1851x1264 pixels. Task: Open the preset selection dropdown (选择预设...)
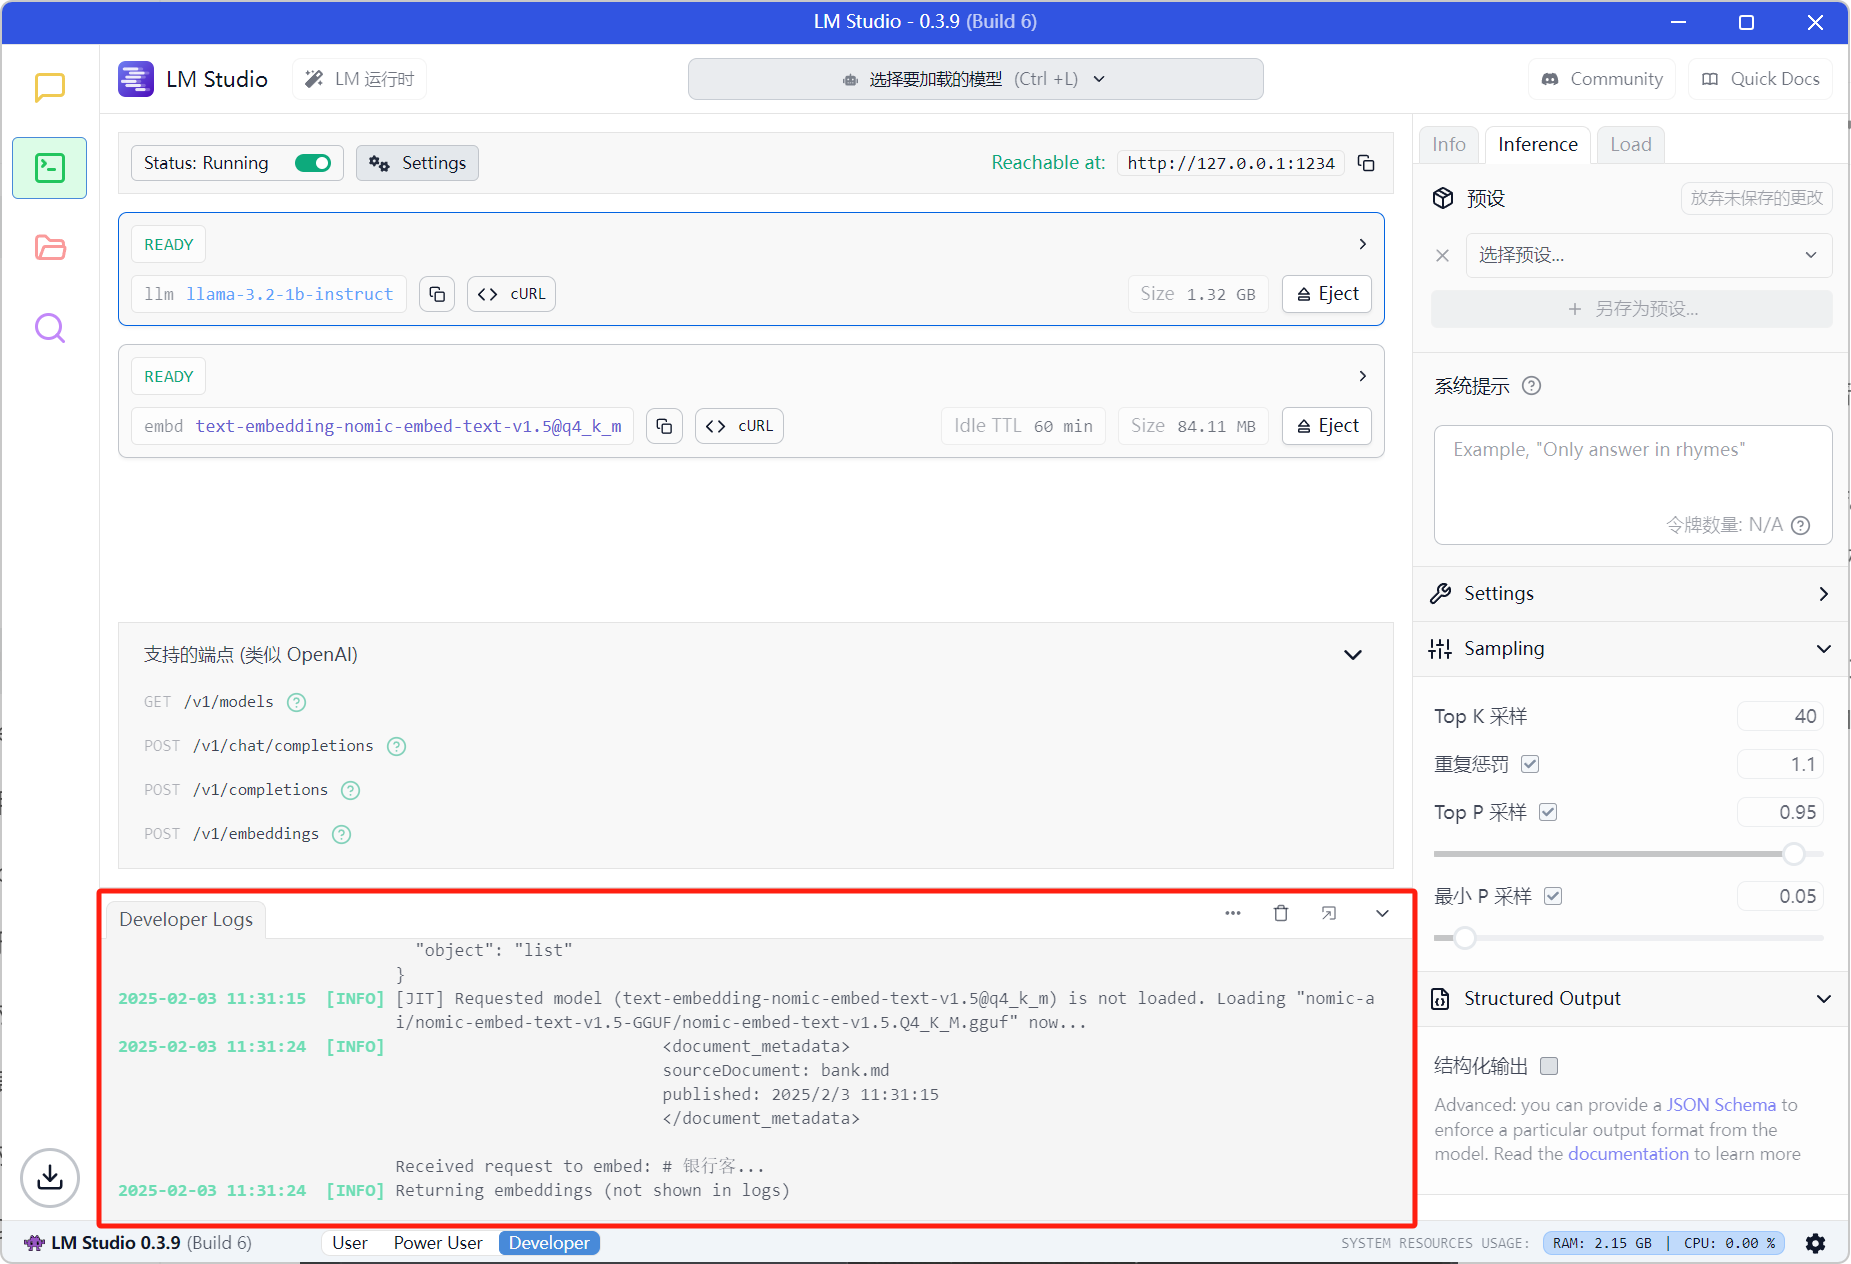click(x=1648, y=255)
